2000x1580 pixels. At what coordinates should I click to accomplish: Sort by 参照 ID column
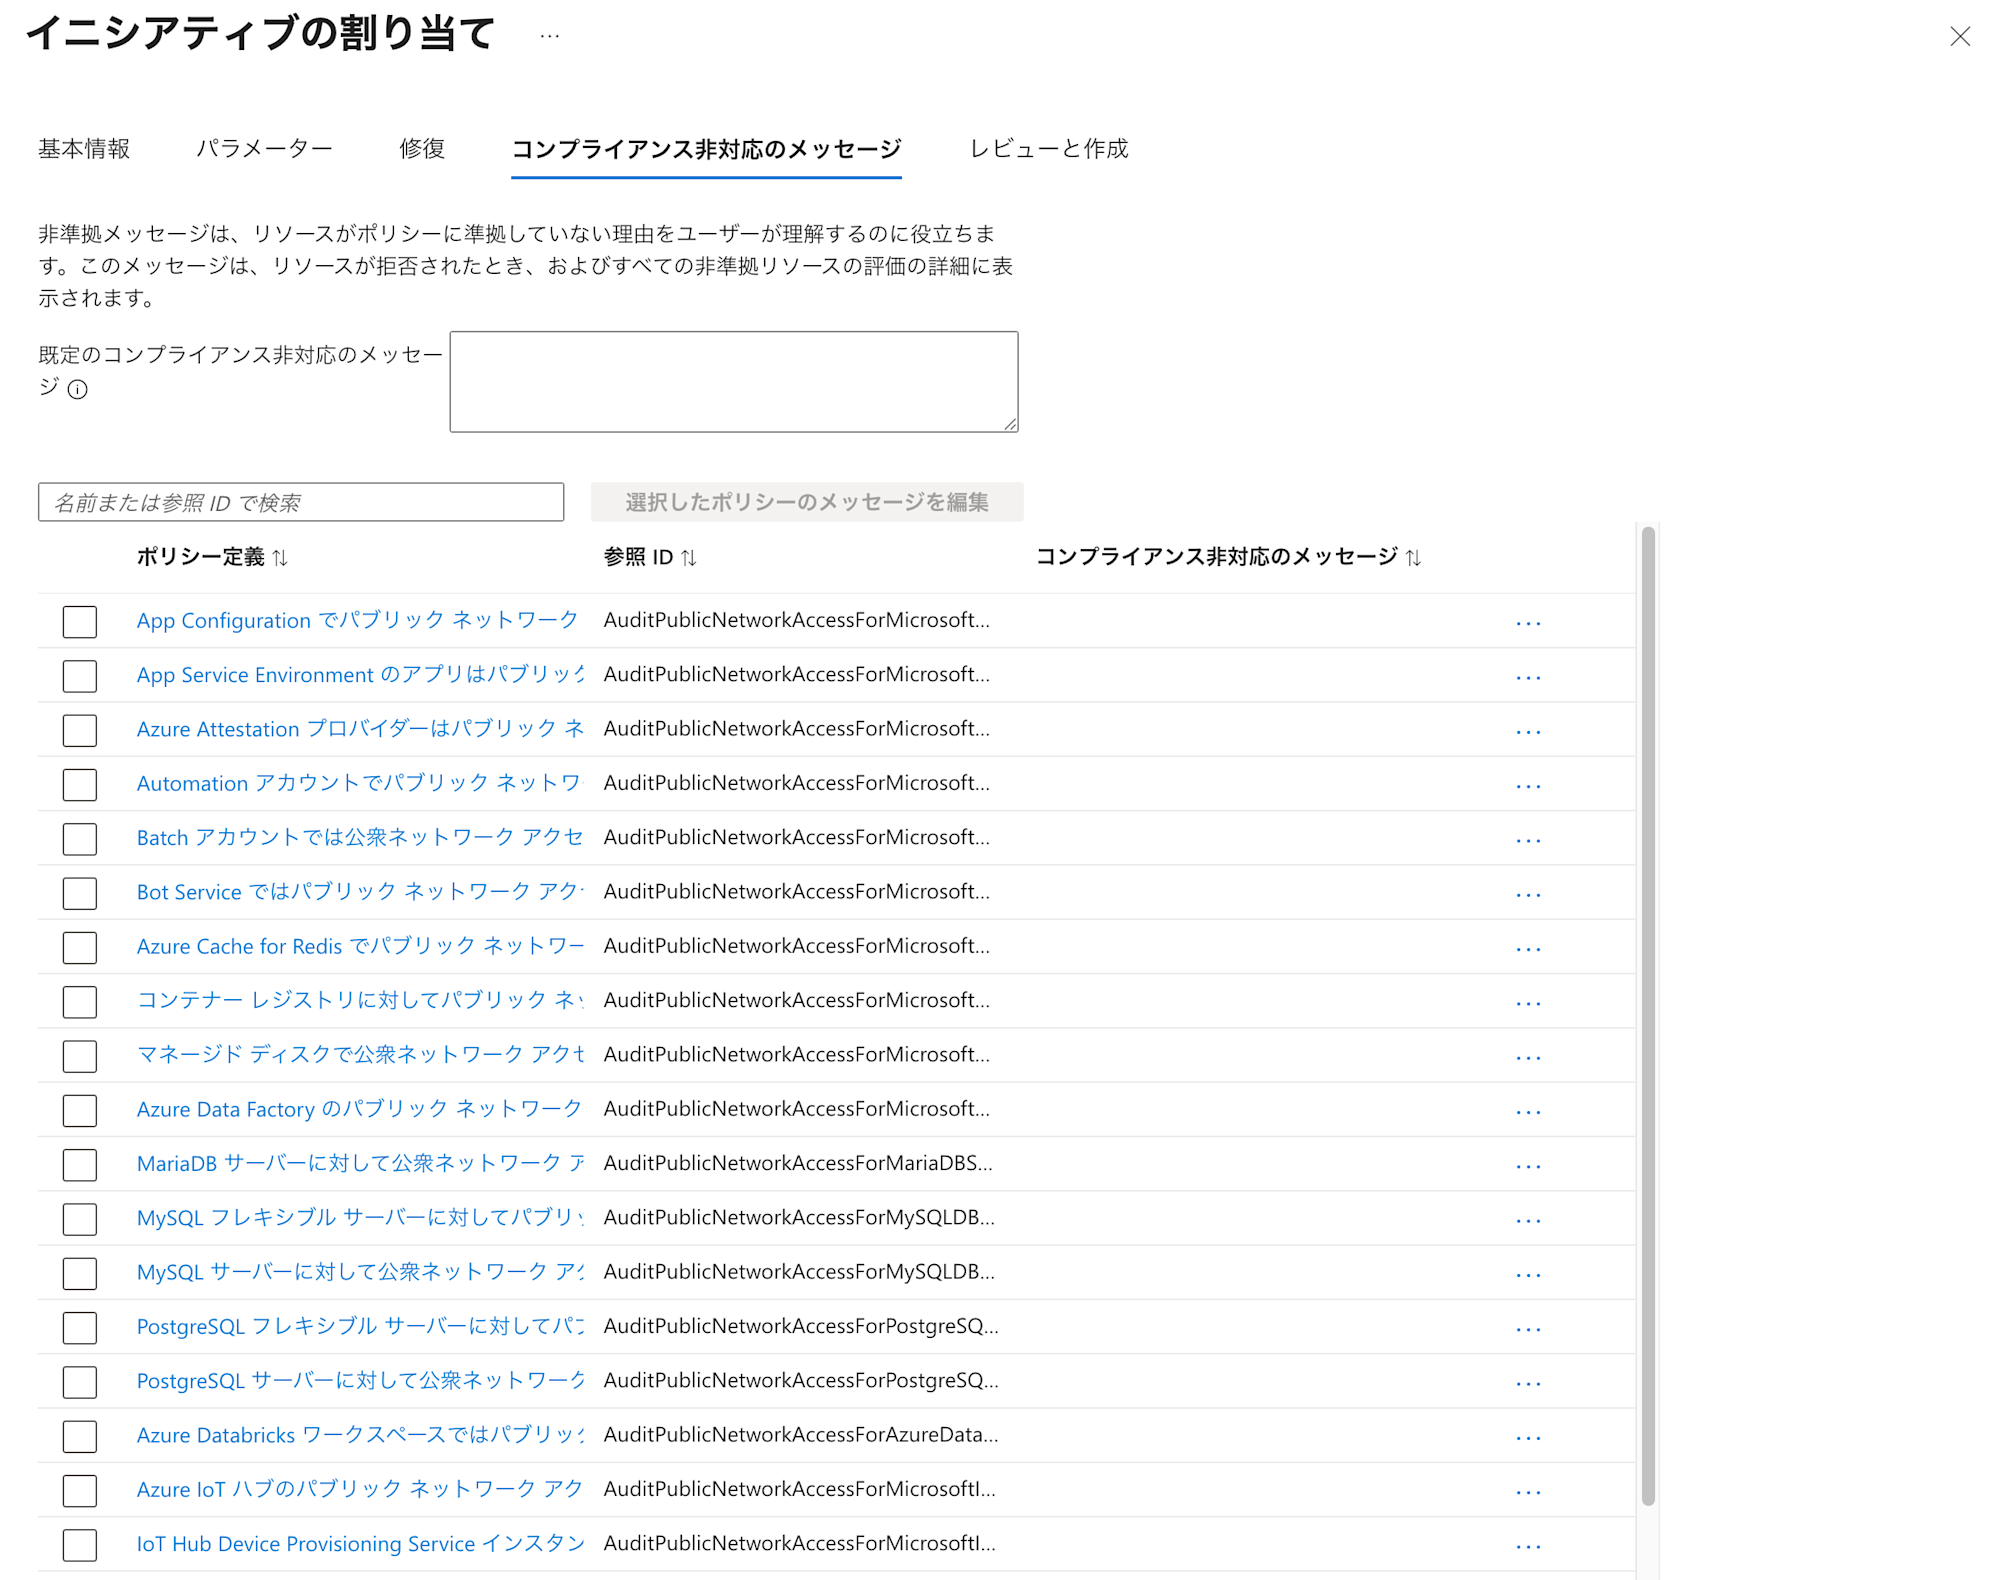coord(689,558)
